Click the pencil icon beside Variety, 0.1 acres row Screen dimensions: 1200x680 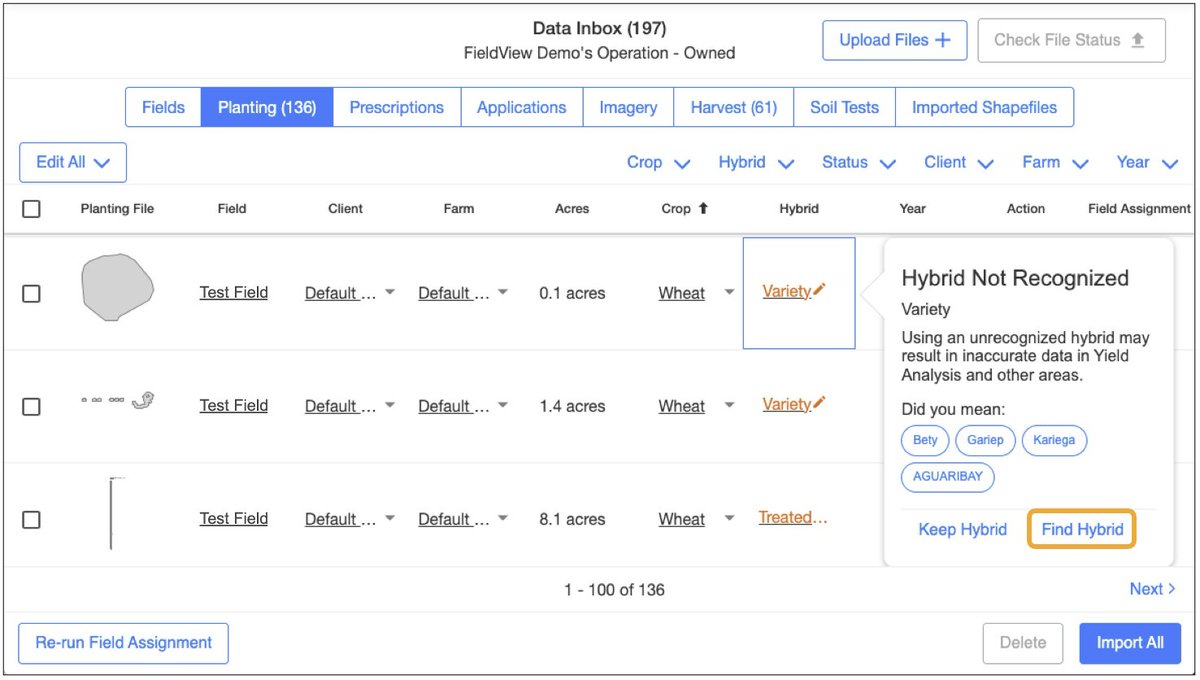[820, 290]
